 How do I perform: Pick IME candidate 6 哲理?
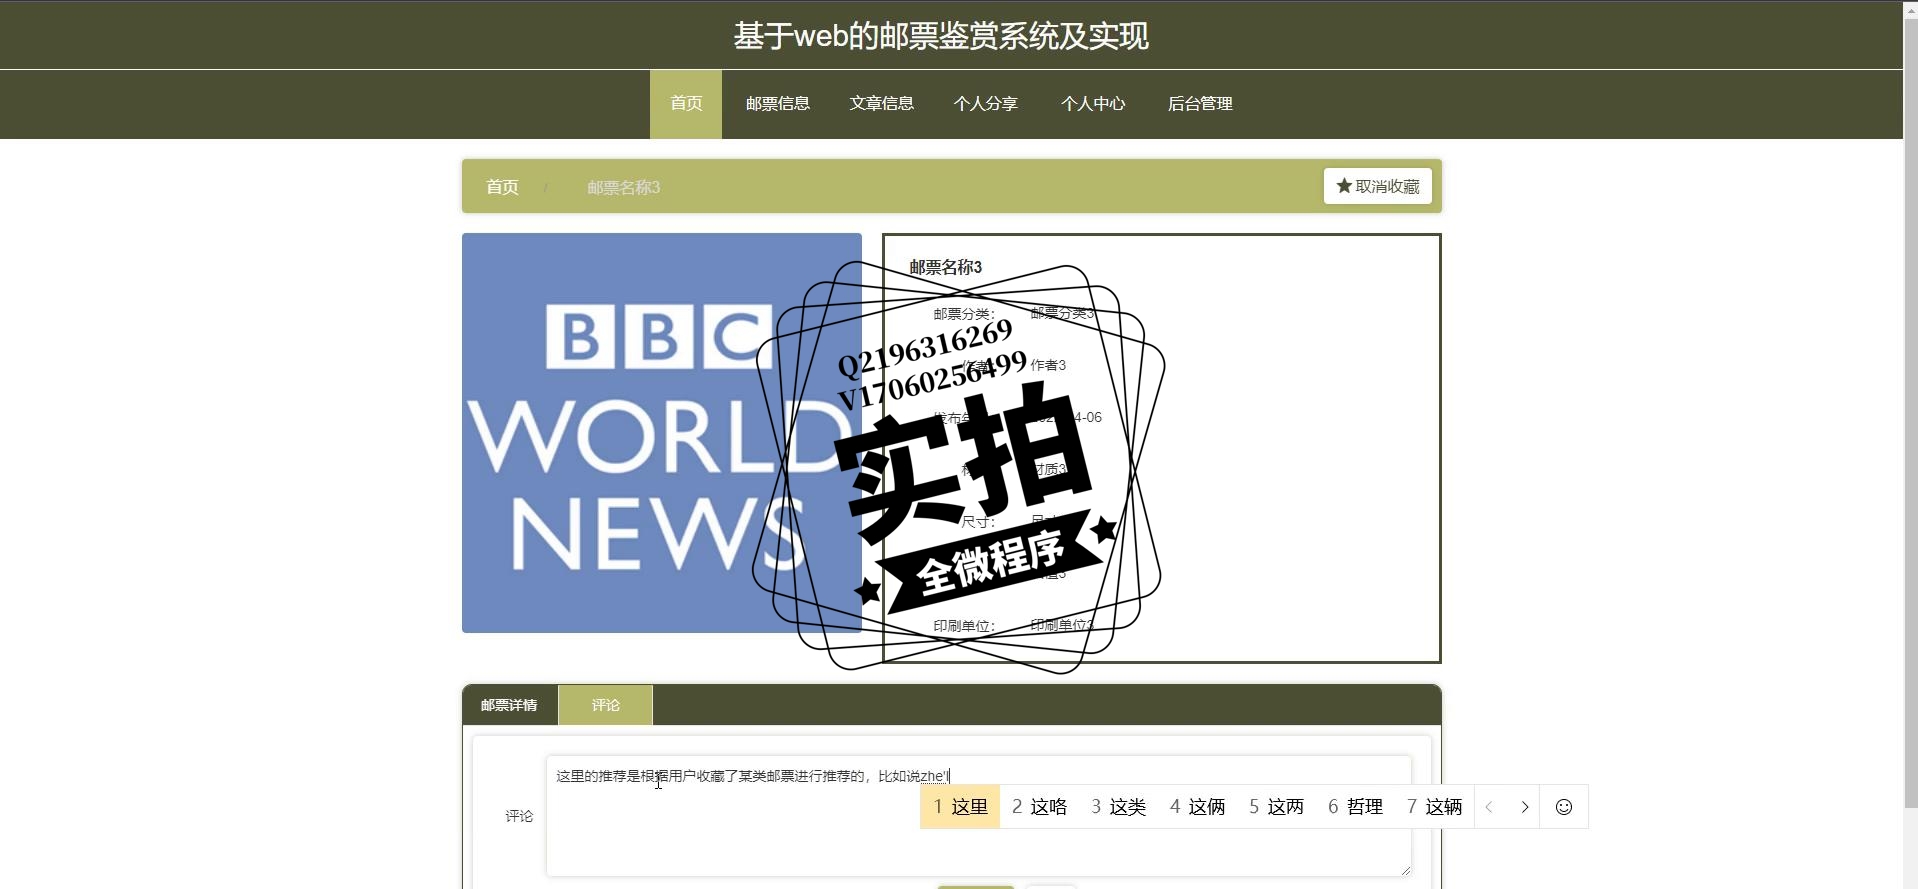1355,807
